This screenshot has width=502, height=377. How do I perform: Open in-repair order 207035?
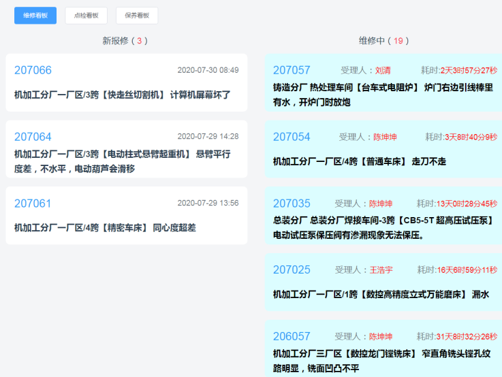point(292,203)
